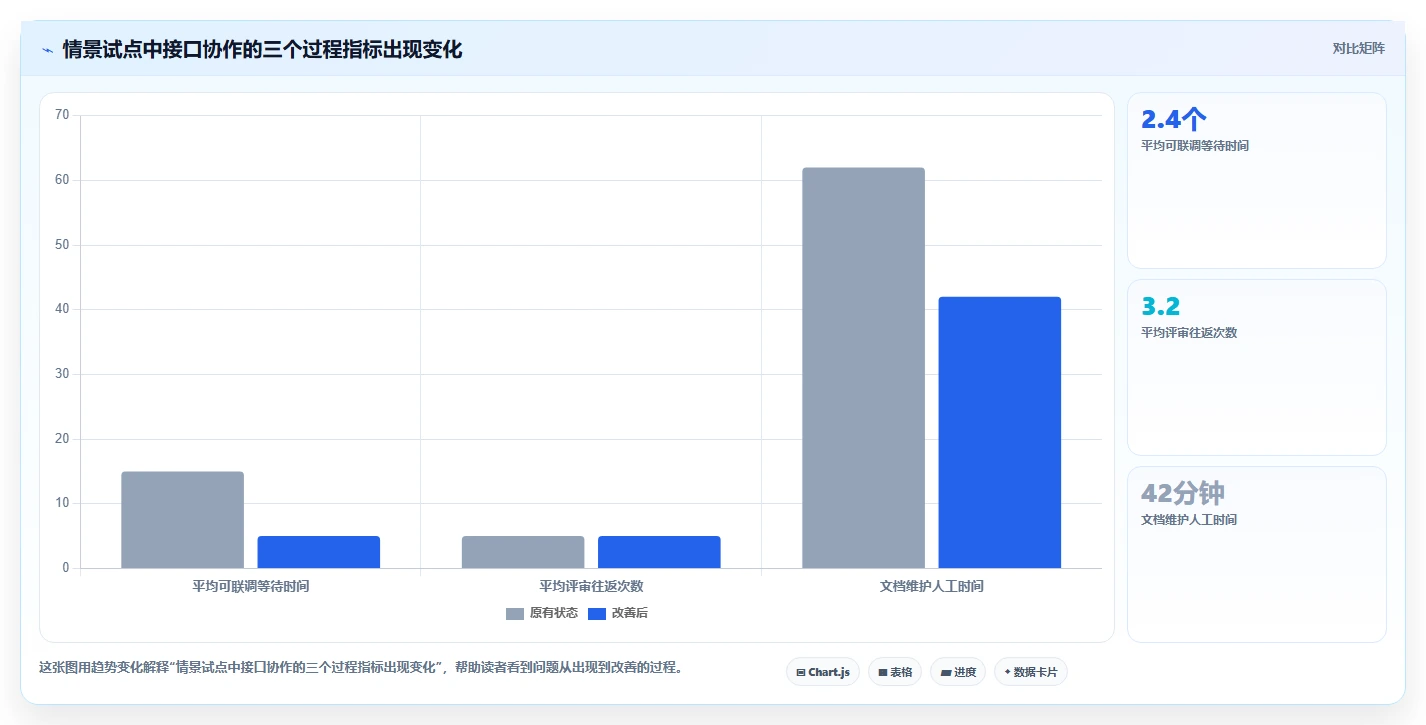The height and width of the screenshot is (725, 1426).
Task: Click the gray bar for 文档维护人工时间
Action: pos(863,368)
